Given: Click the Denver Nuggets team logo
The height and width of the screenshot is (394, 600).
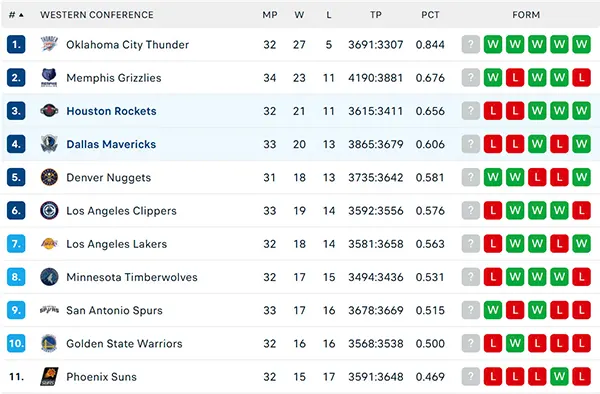Looking at the screenshot, I should point(49,177).
